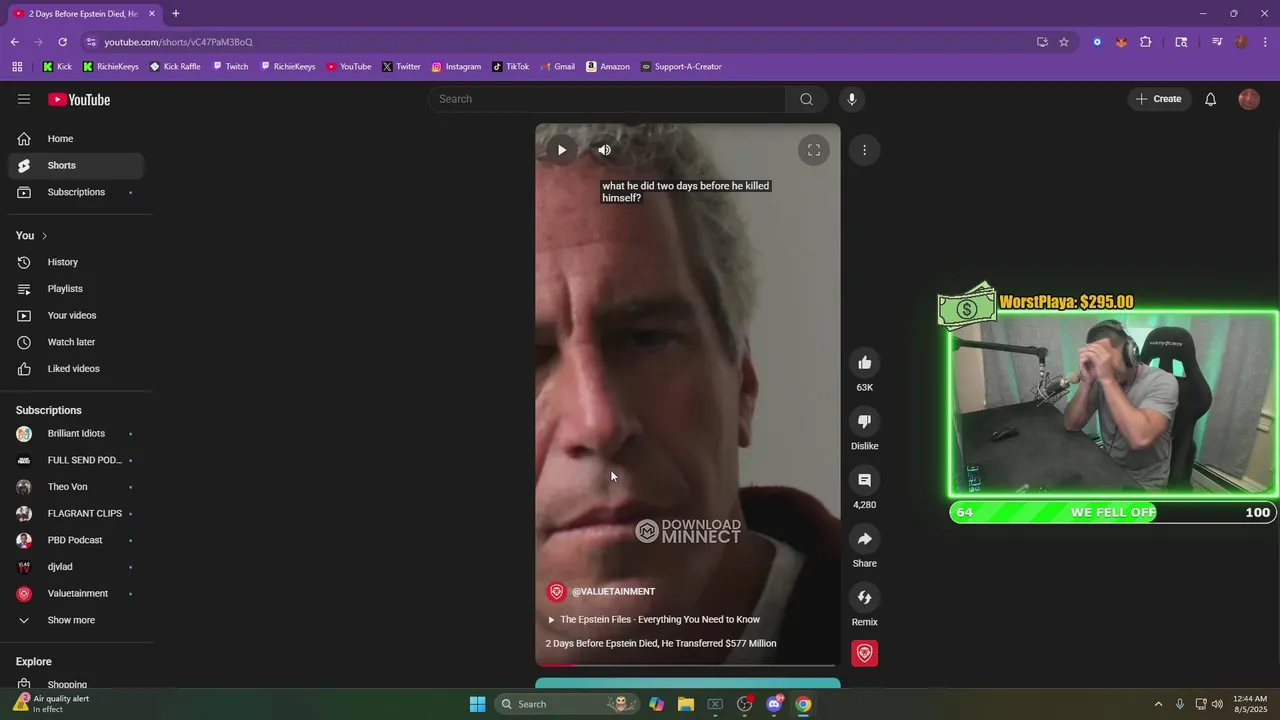Open the TikTok bookmark
1280x720 pixels.
coord(511,67)
